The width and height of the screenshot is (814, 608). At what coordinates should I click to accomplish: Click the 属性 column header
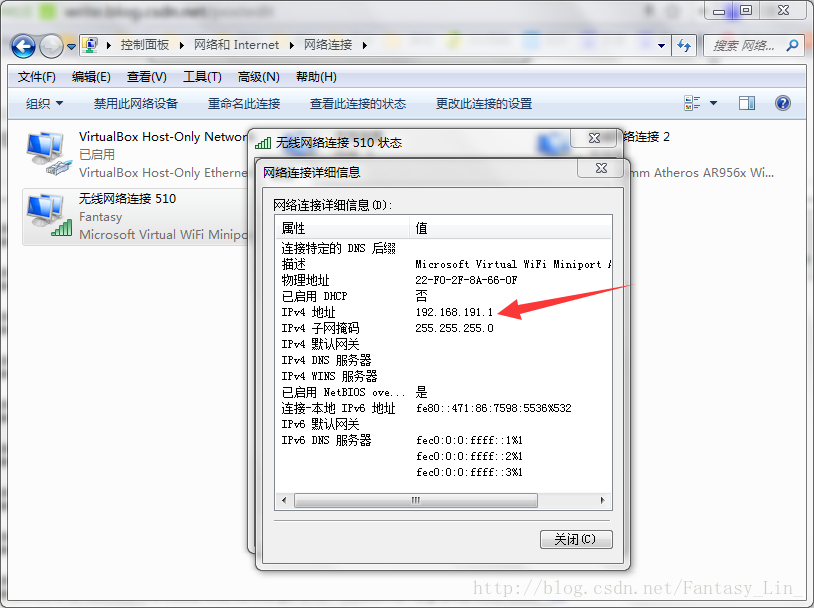343,228
